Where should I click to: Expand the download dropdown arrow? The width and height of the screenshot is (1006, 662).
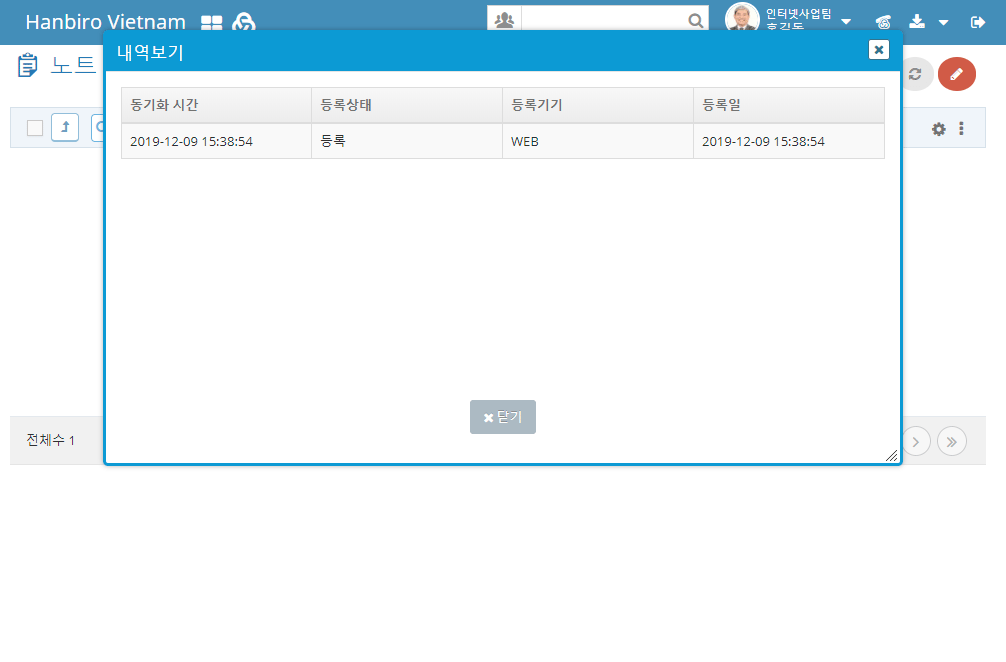click(943, 22)
